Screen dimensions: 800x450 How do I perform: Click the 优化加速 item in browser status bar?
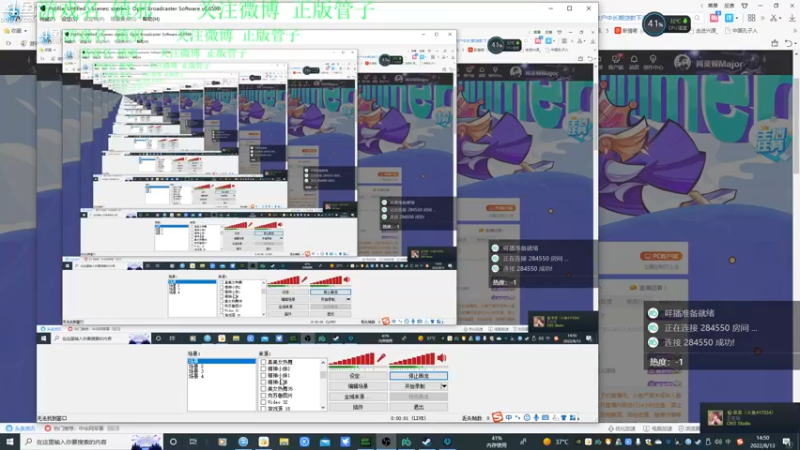622,429
